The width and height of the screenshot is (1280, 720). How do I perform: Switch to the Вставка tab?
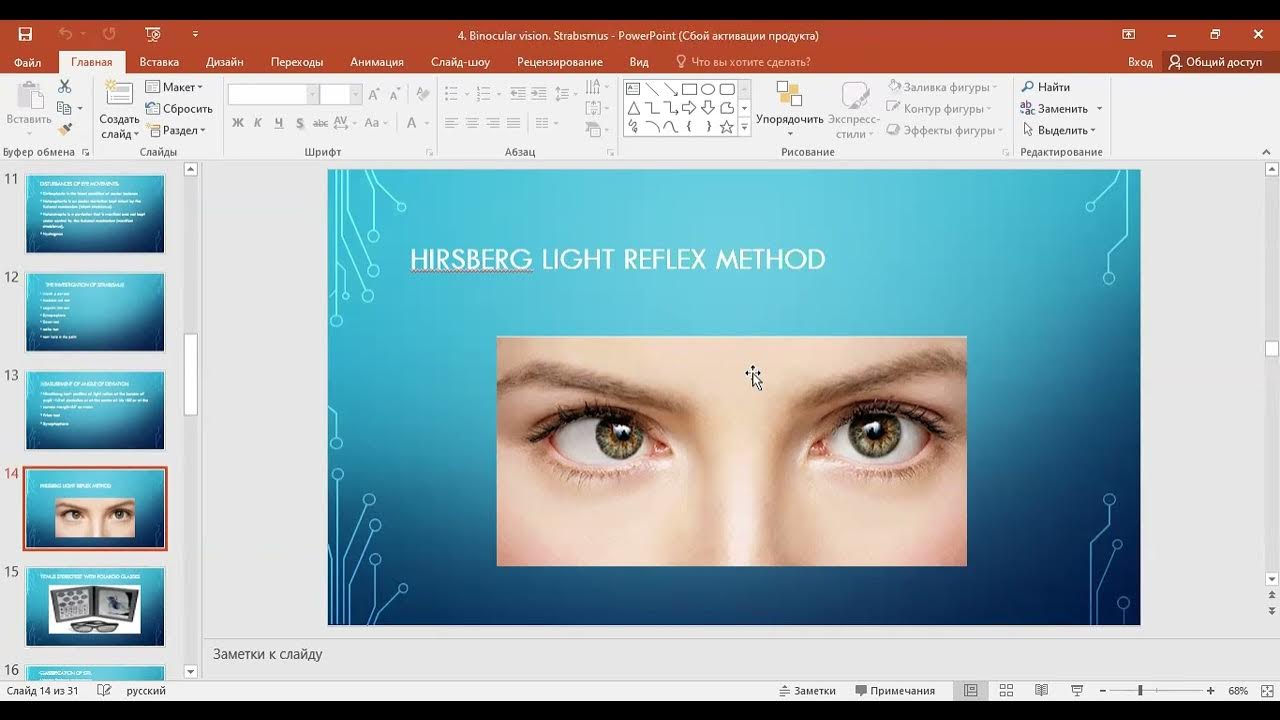point(159,62)
